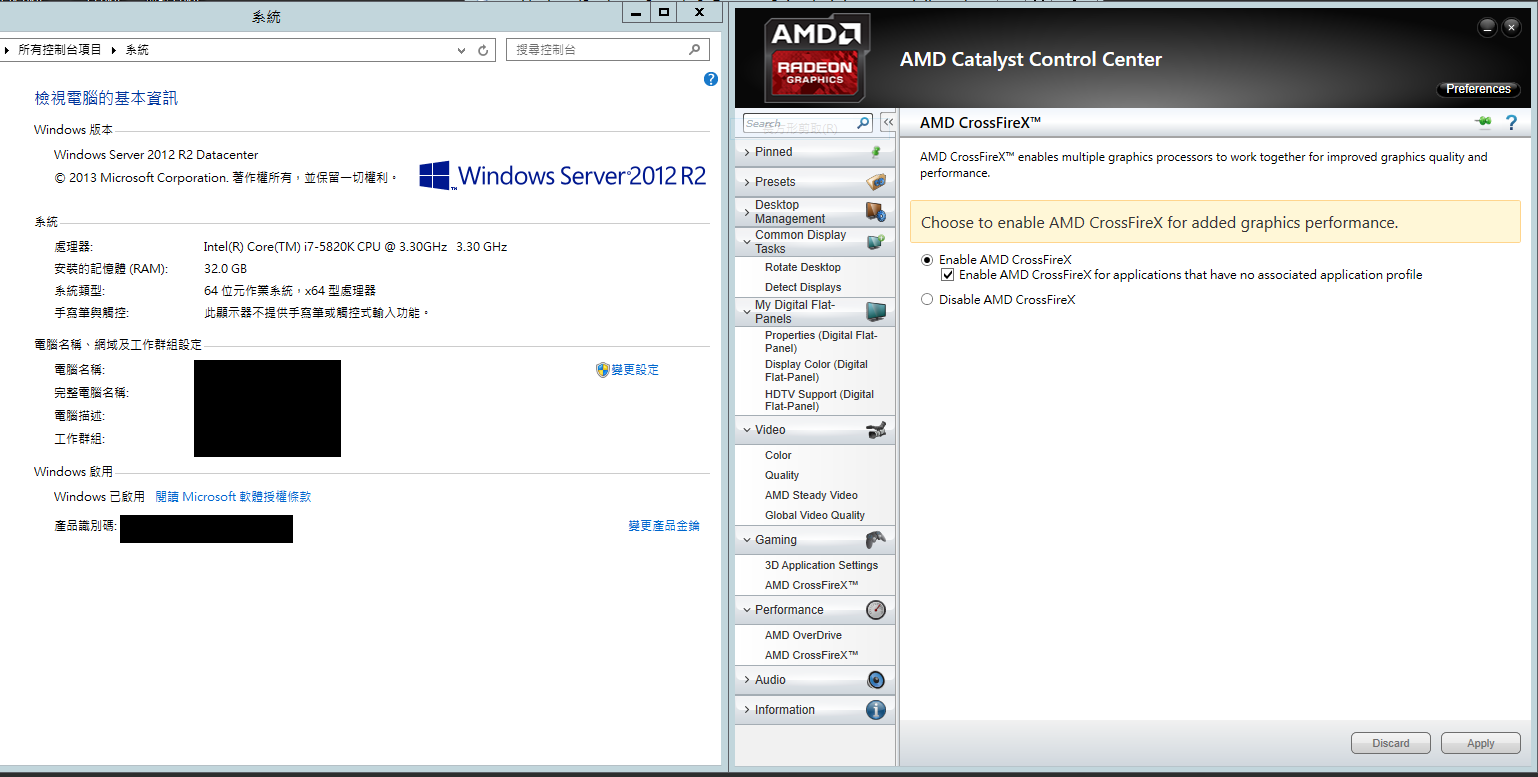Collapse the Gaming section chevron
The image size is (1538, 777).
click(x=747, y=540)
